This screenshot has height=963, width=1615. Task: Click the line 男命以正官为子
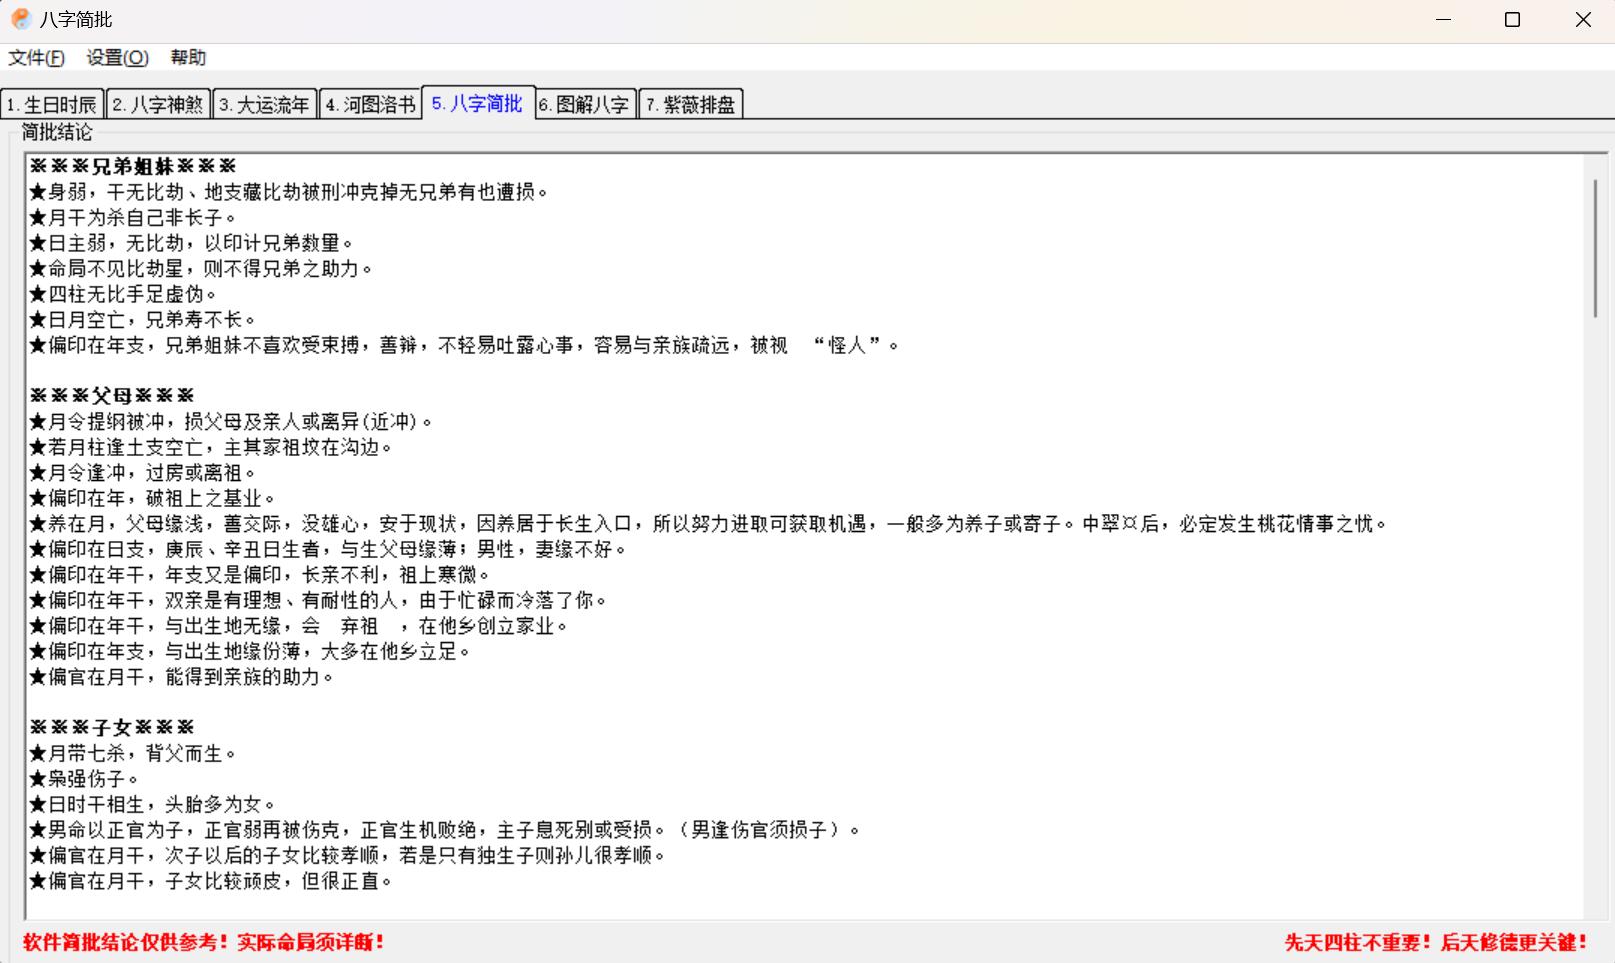coord(445,830)
